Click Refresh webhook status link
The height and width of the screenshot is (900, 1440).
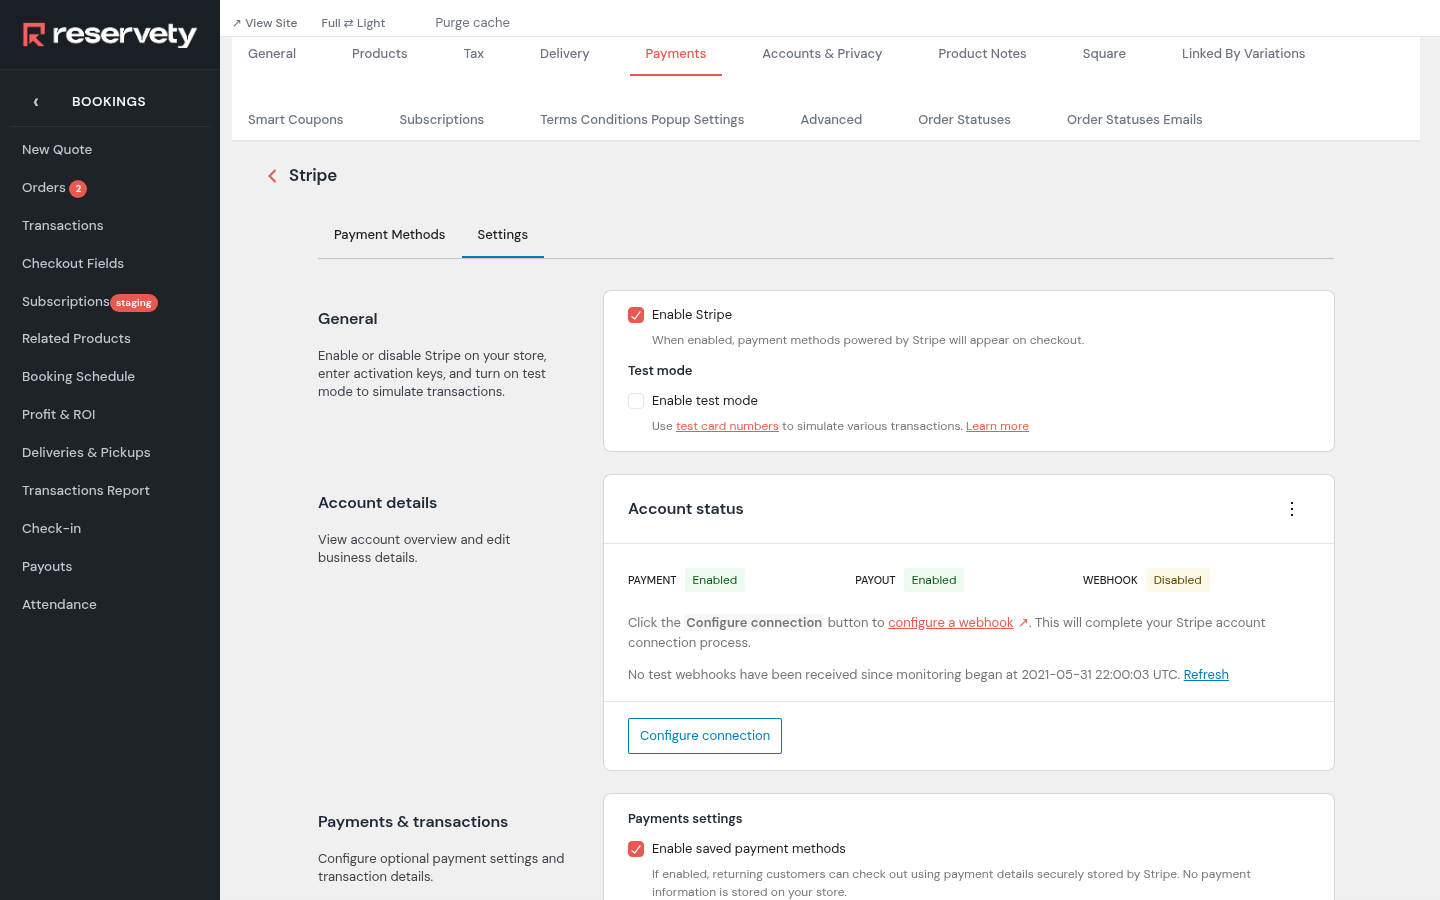click(x=1206, y=675)
